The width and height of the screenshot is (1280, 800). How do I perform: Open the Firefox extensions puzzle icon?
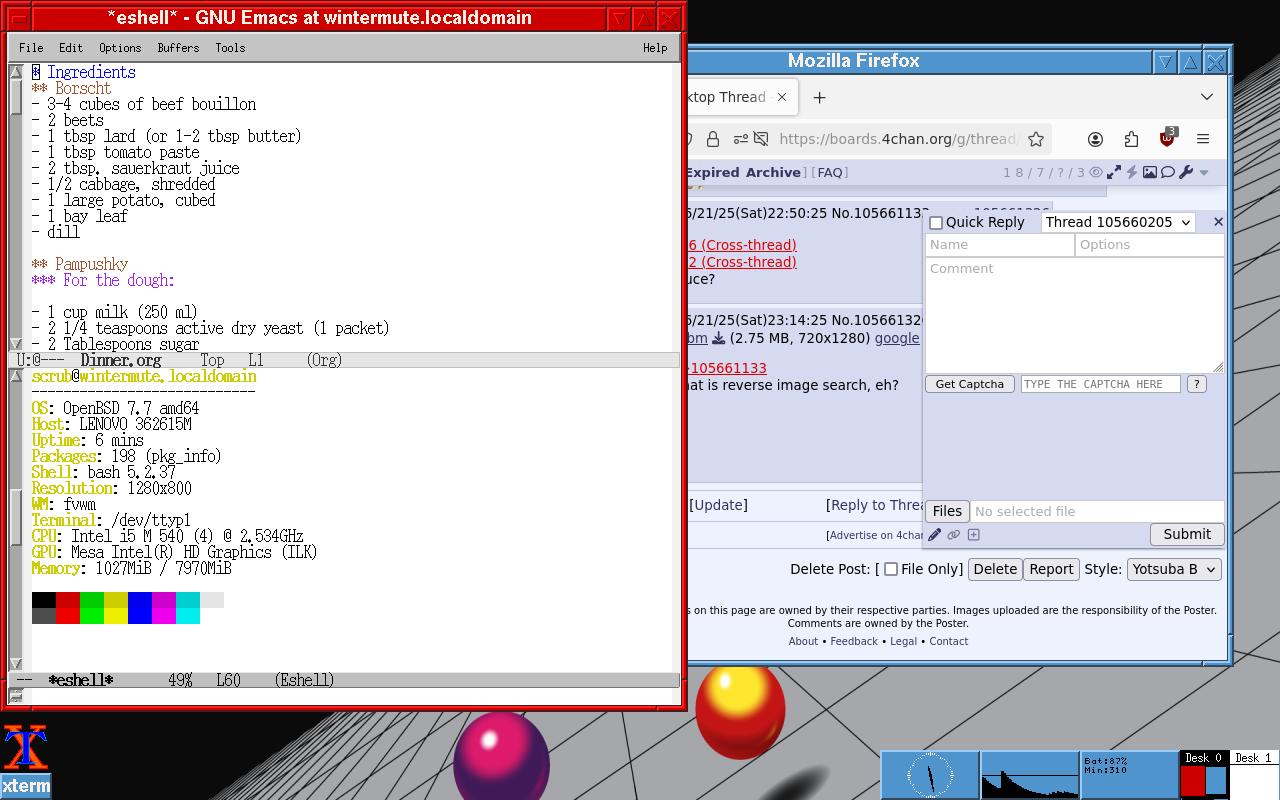click(x=1131, y=139)
